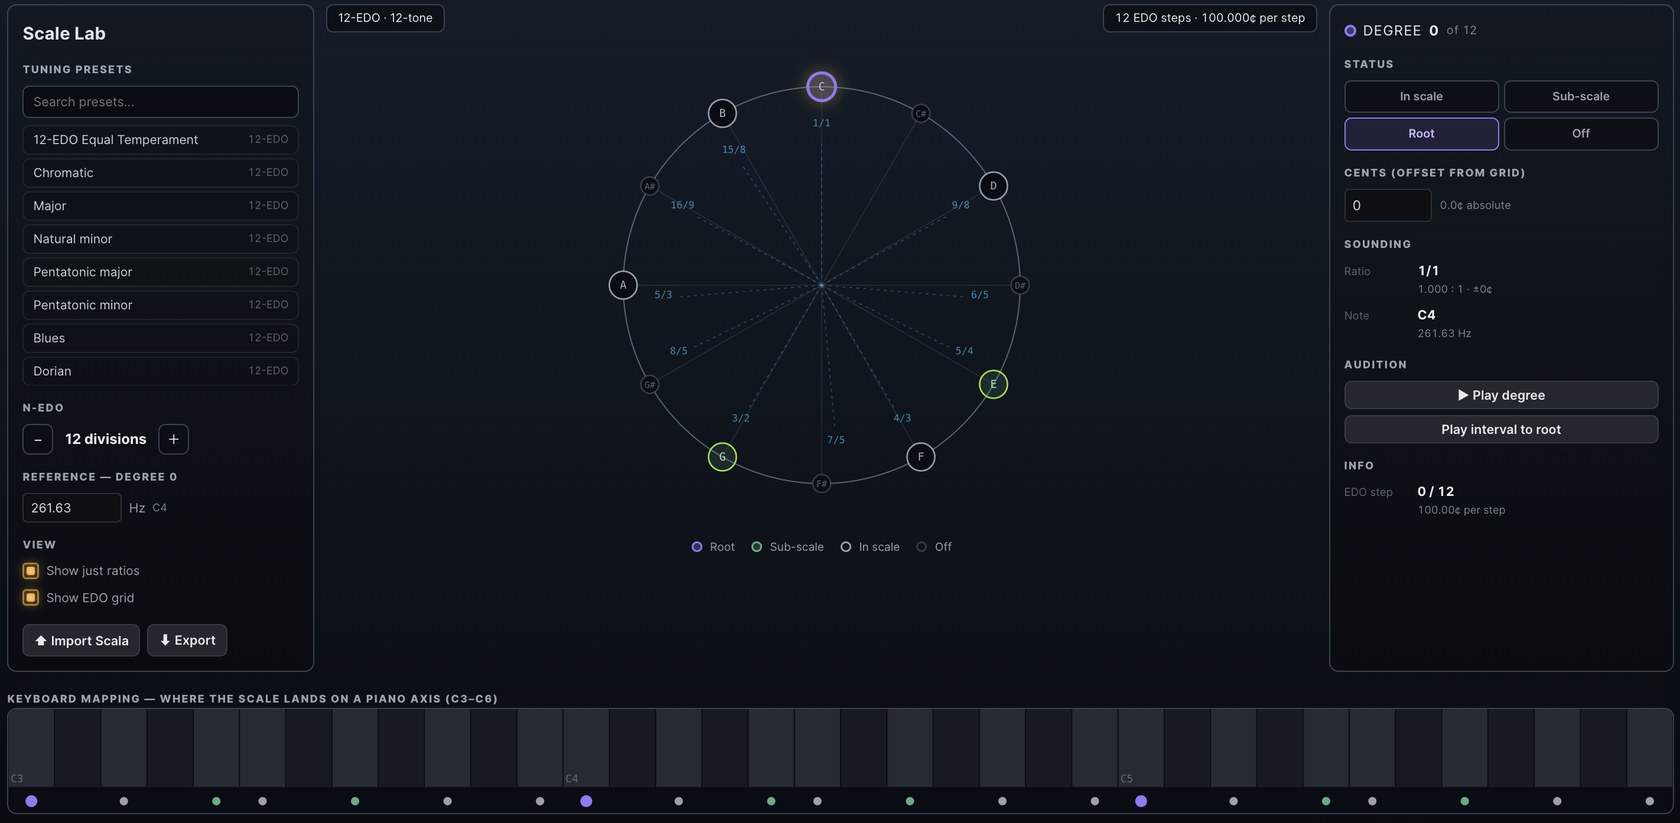Click the 12 EDO steps per step badge
Image resolution: width=1680 pixels, height=823 pixels.
tap(1210, 18)
